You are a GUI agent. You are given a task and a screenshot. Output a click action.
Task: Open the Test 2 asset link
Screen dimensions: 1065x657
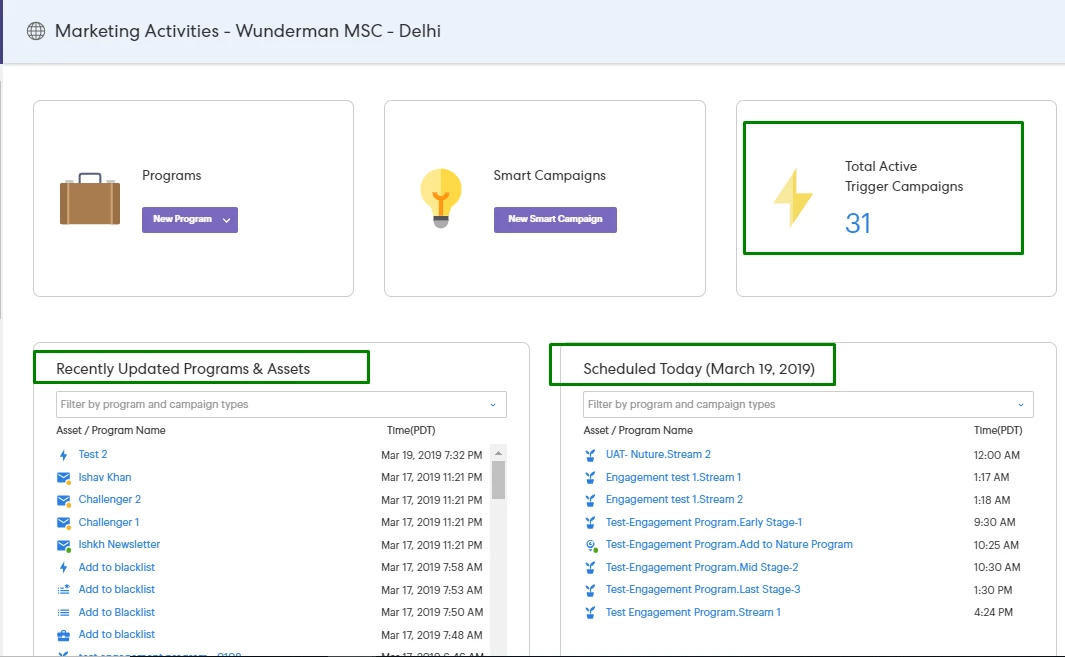tap(93, 454)
